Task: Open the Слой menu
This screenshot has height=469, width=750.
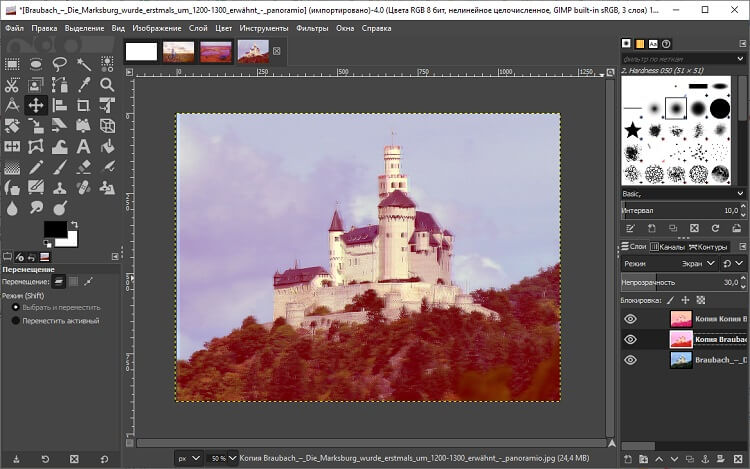Action: click(x=198, y=28)
